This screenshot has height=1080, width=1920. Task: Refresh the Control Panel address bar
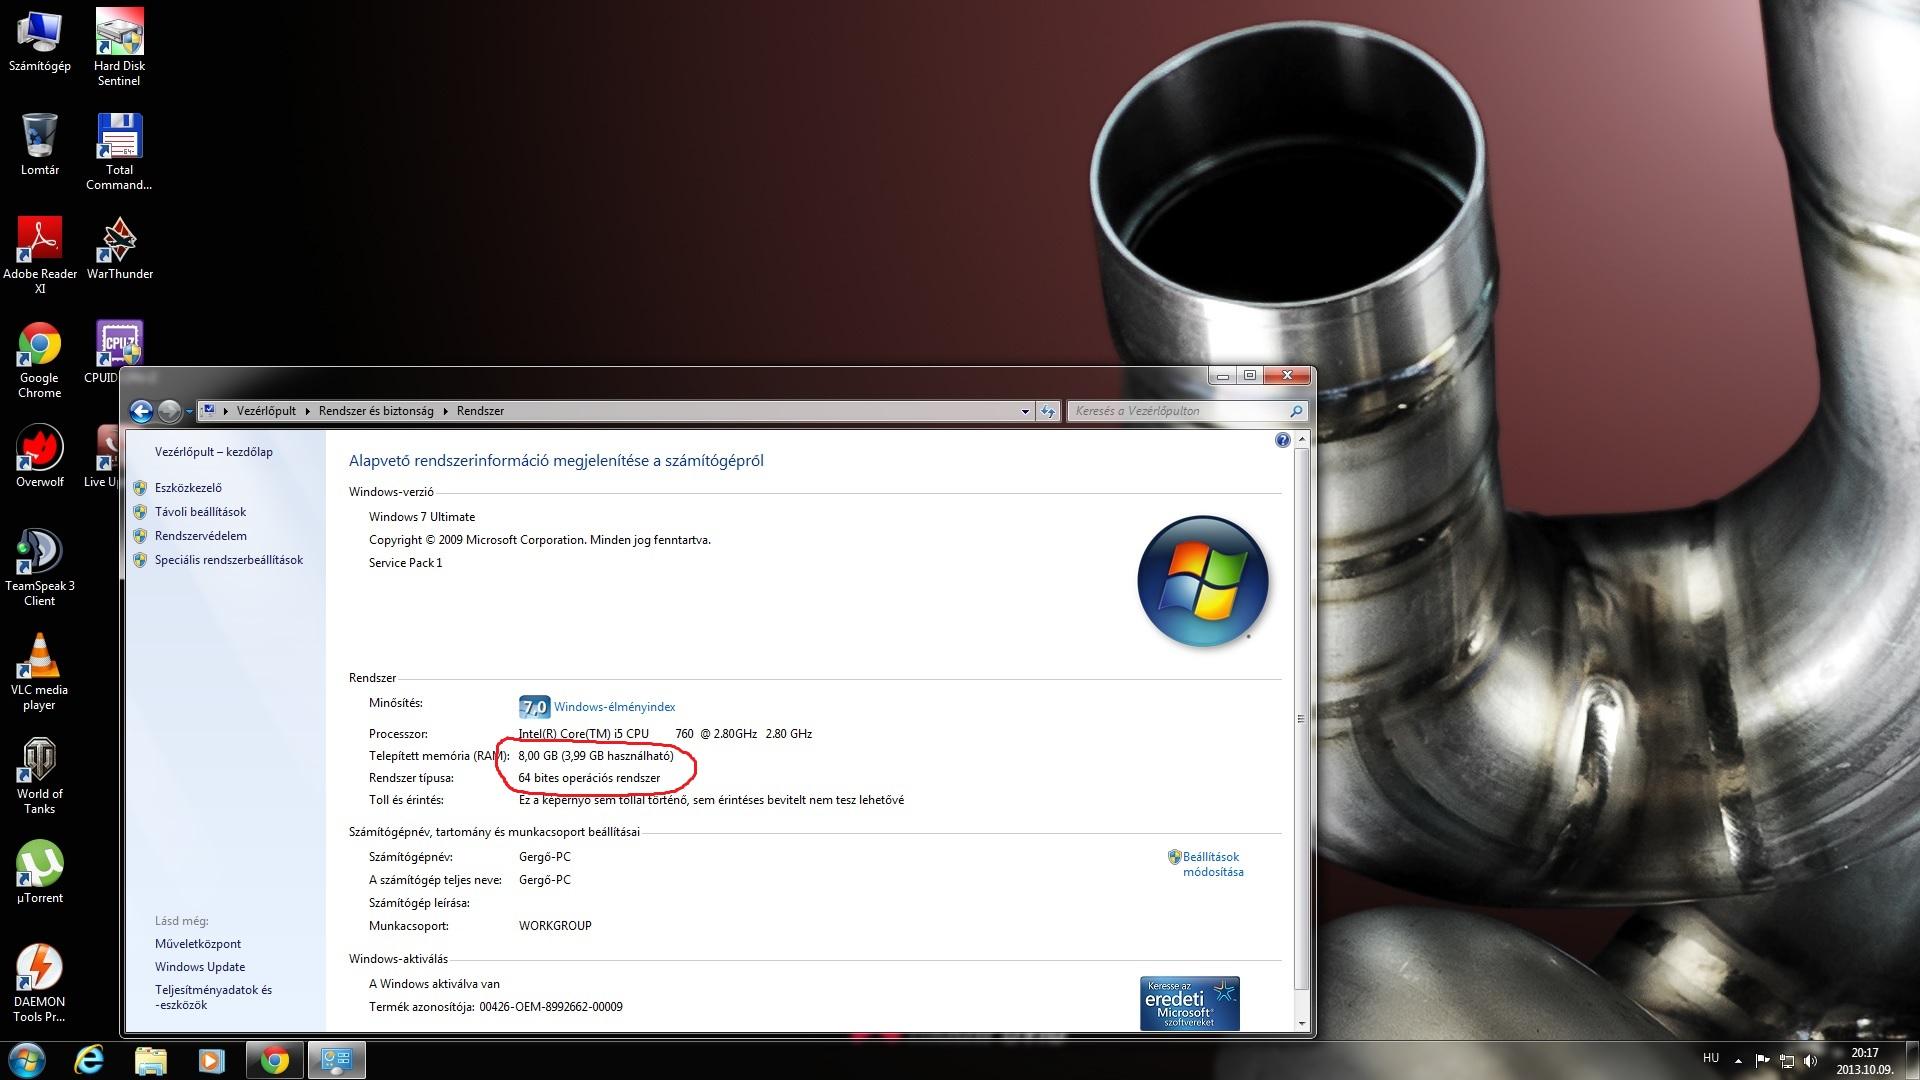pyautogui.click(x=1047, y=411)
